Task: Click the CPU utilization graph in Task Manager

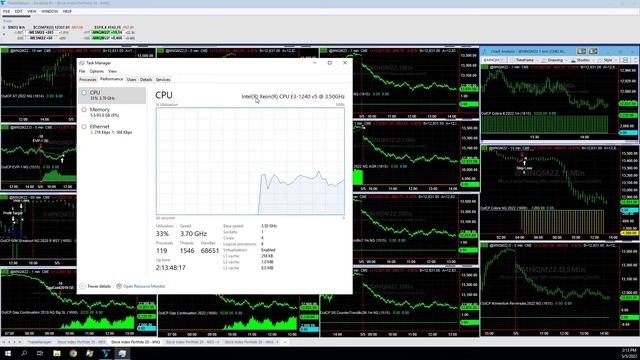Action: pyautogui.click(x=250, y=161)
